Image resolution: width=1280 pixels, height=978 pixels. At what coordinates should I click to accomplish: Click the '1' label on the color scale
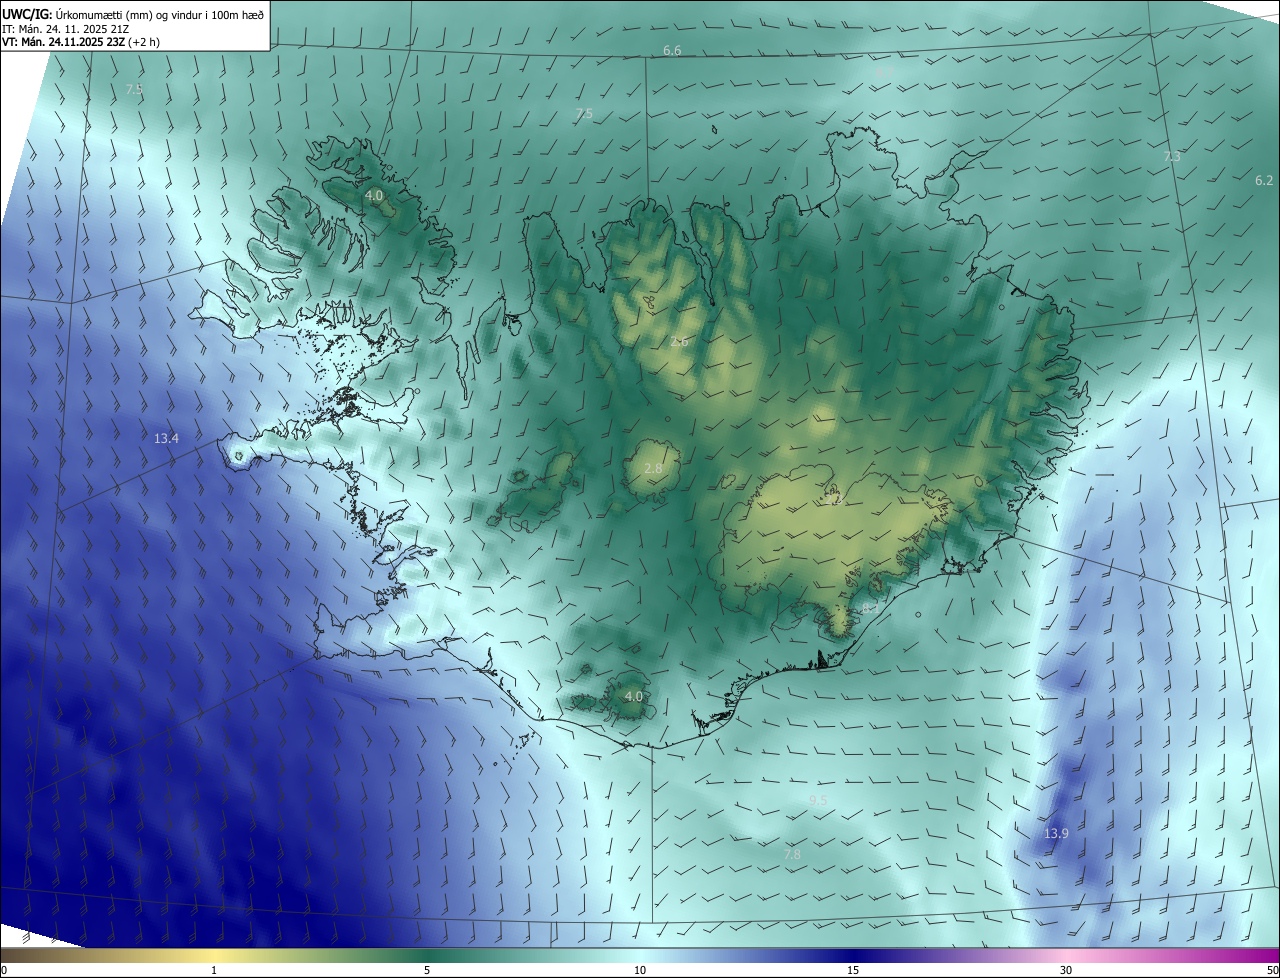point(214,970)
